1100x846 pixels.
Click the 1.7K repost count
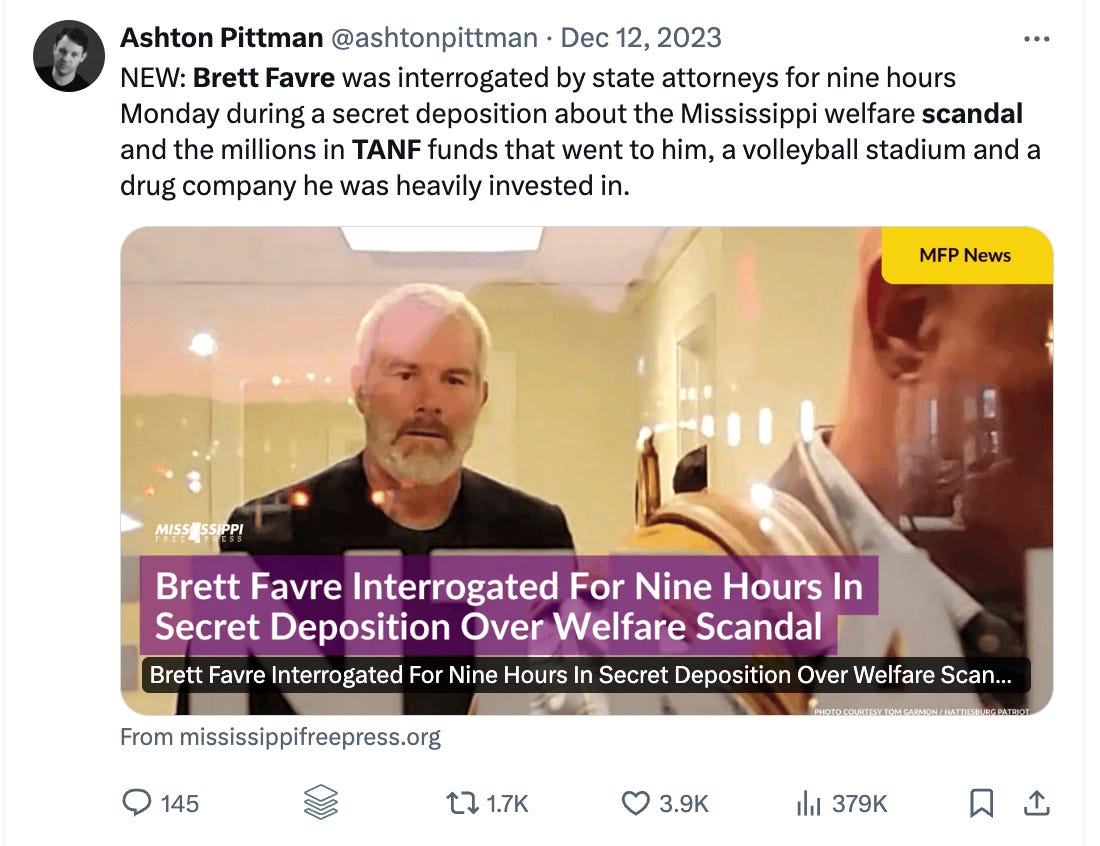pos(507,803)
